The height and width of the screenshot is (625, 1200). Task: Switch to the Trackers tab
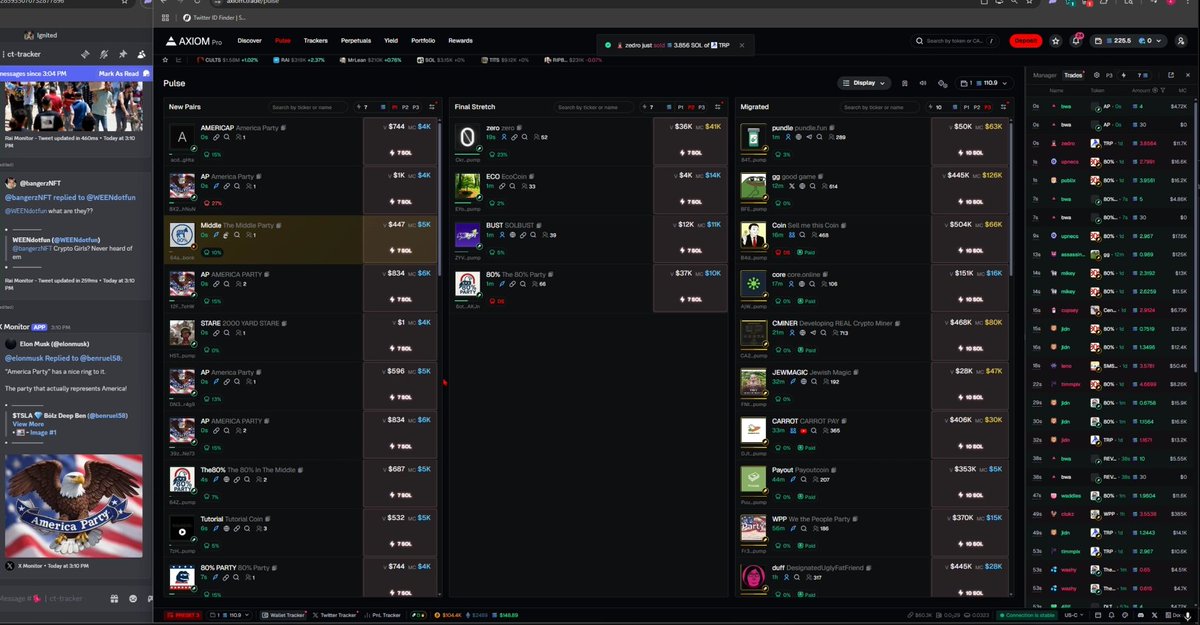tap(315, 41)
